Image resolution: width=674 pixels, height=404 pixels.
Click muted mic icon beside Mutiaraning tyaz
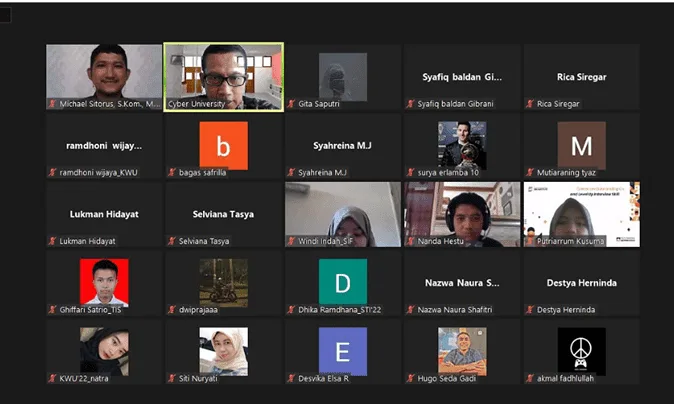click(530, 172)
